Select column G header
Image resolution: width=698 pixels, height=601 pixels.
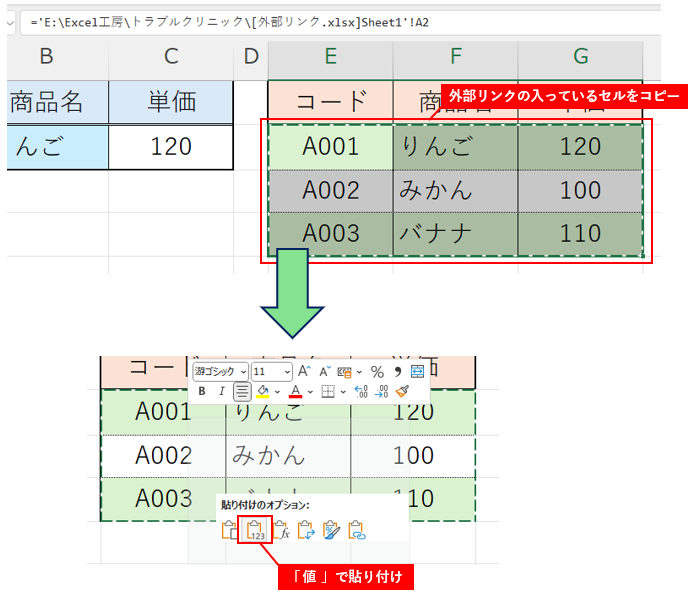click(580, 58)
